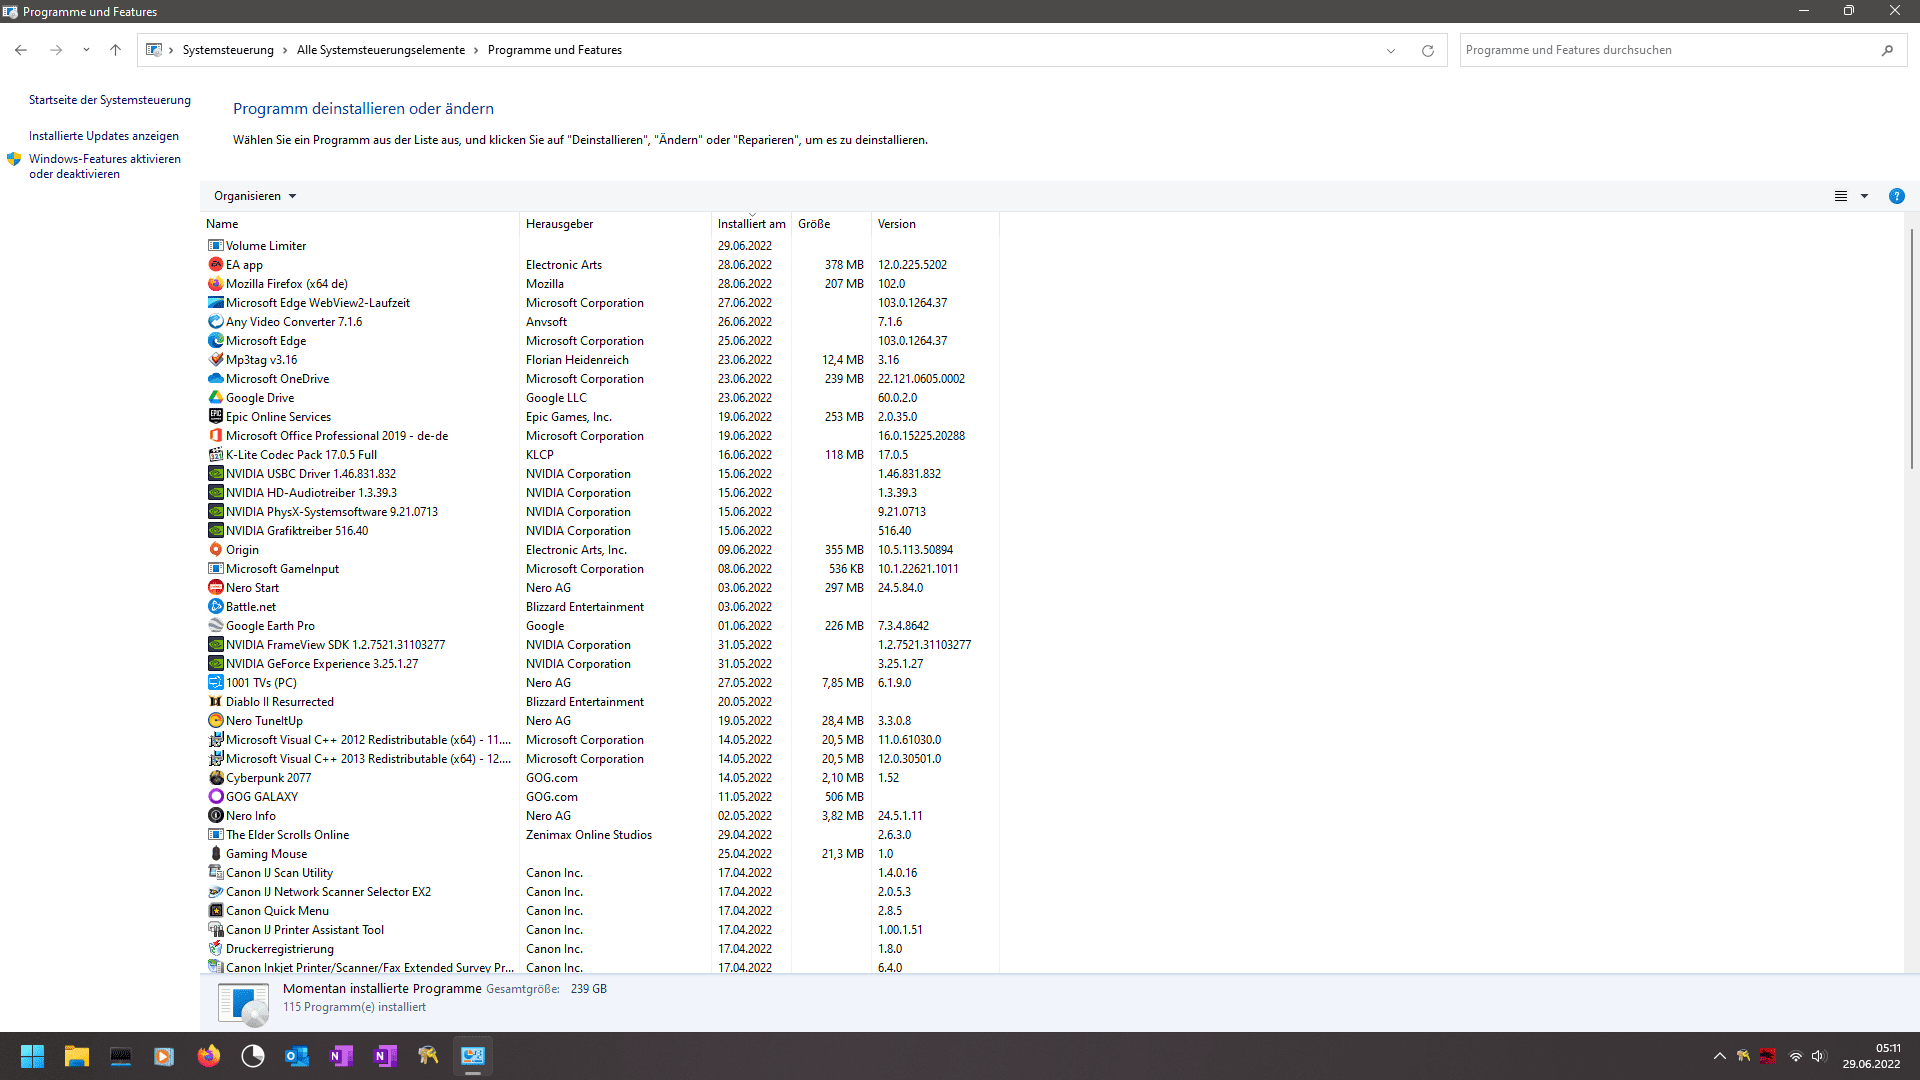Click the GOG GALAXY ring icon

pyautogui.click(x=215, y=797)
